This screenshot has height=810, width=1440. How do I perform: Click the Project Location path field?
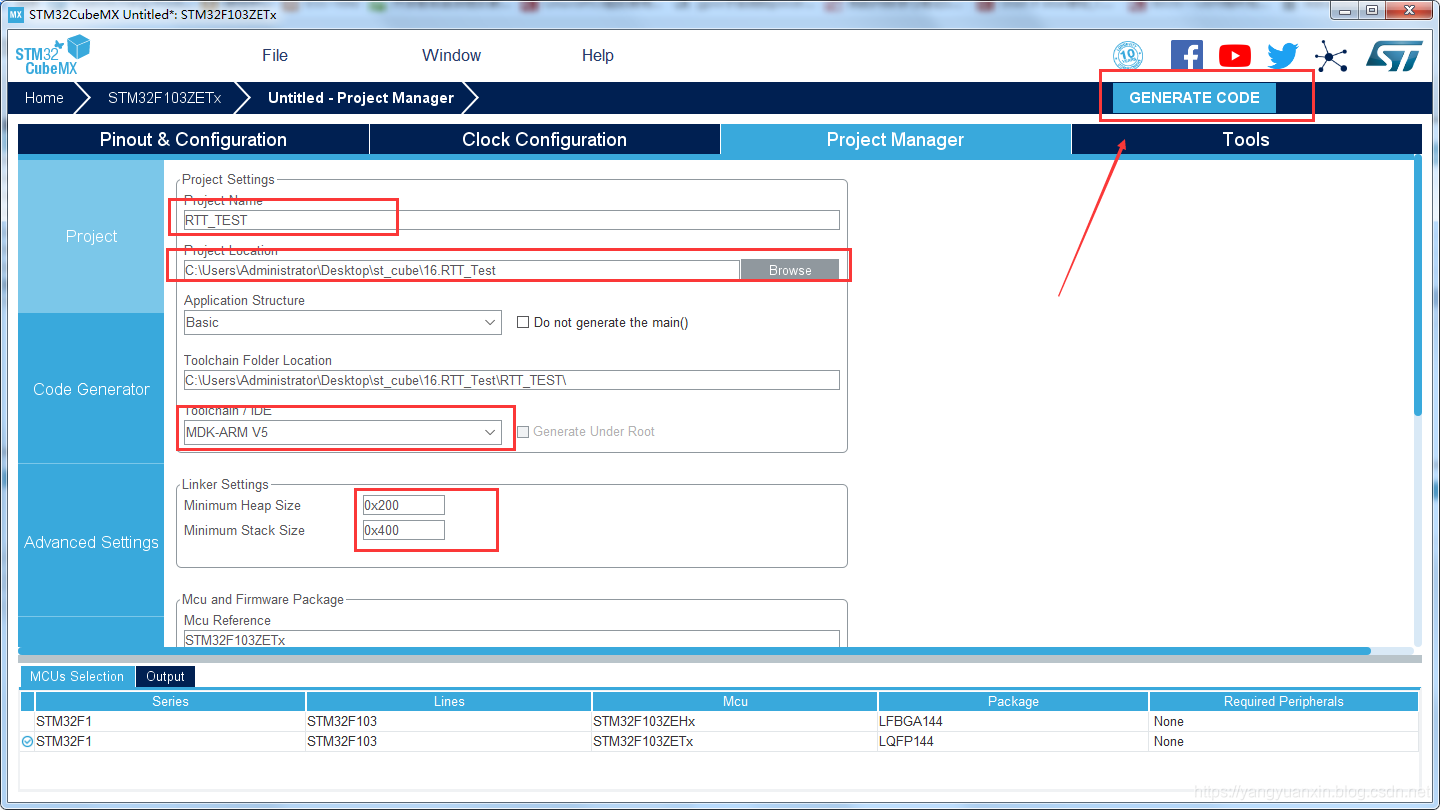coord(462,270)
